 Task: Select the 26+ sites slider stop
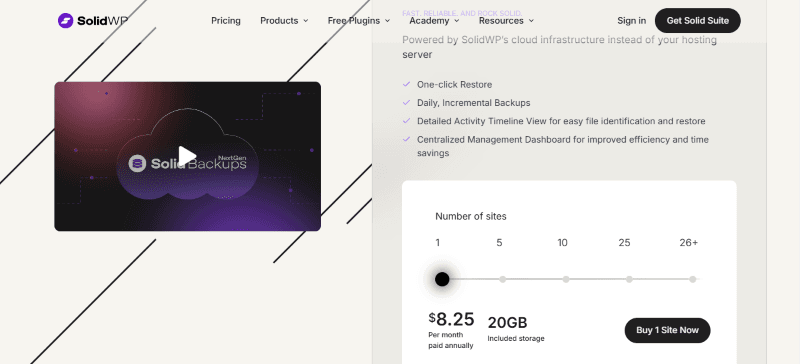pyautogui.click(x=692, y=279)
